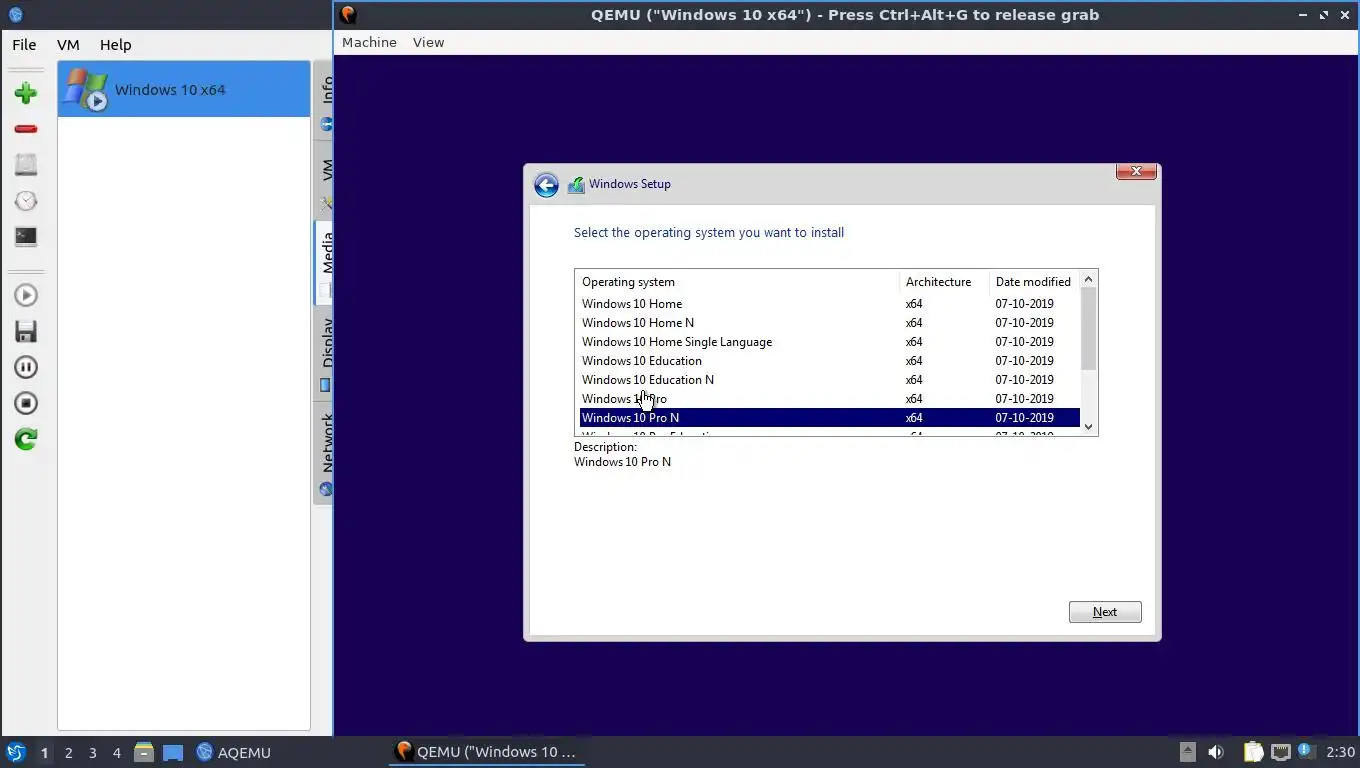The height and width of the screenshot is (768, 1360).
Task: Click the floppy disk save VM icon
Action: 26,331
